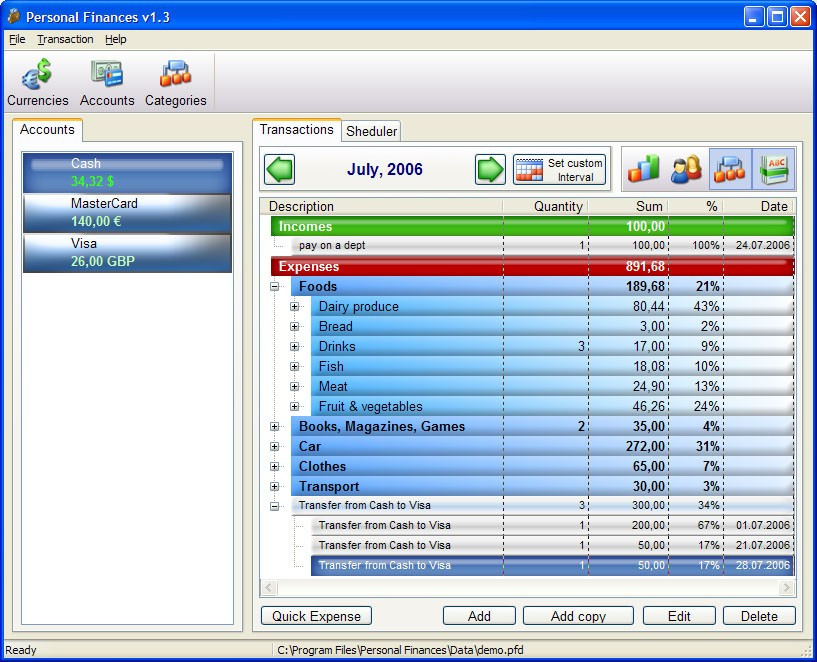The image size is (817, 662).
Task: Select the Cash account
Action: [127, 173]
